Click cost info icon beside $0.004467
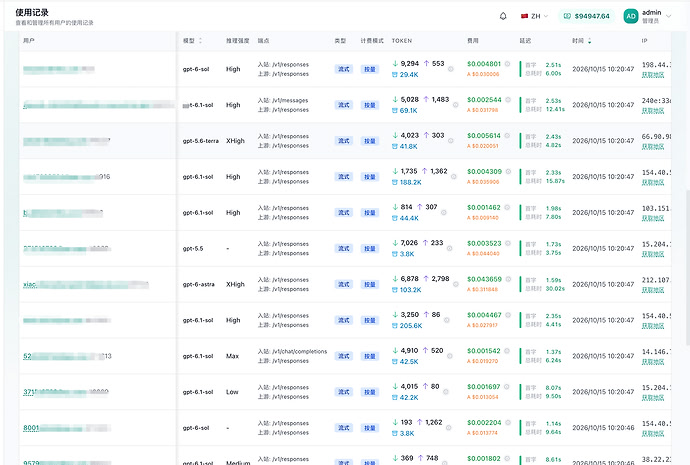Viewport: 690px width, 465px height. click(508, 315)
